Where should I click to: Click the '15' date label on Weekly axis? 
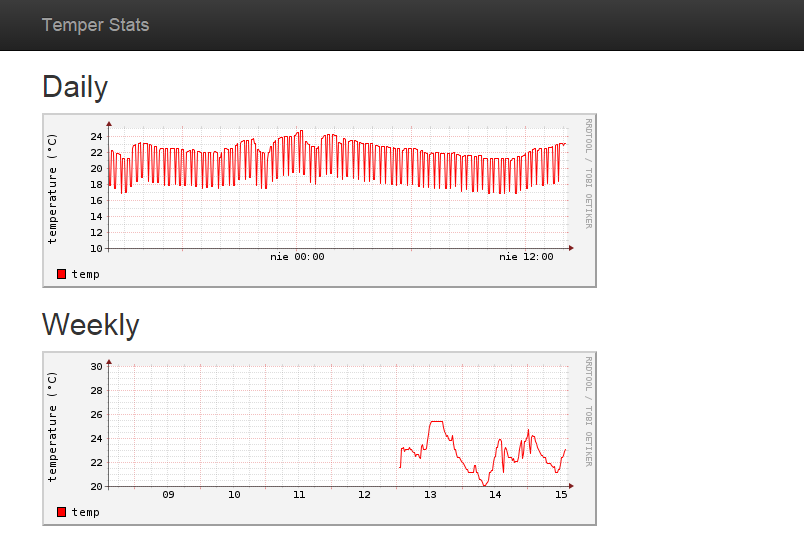pyautogui.click(x=561, y=494)
